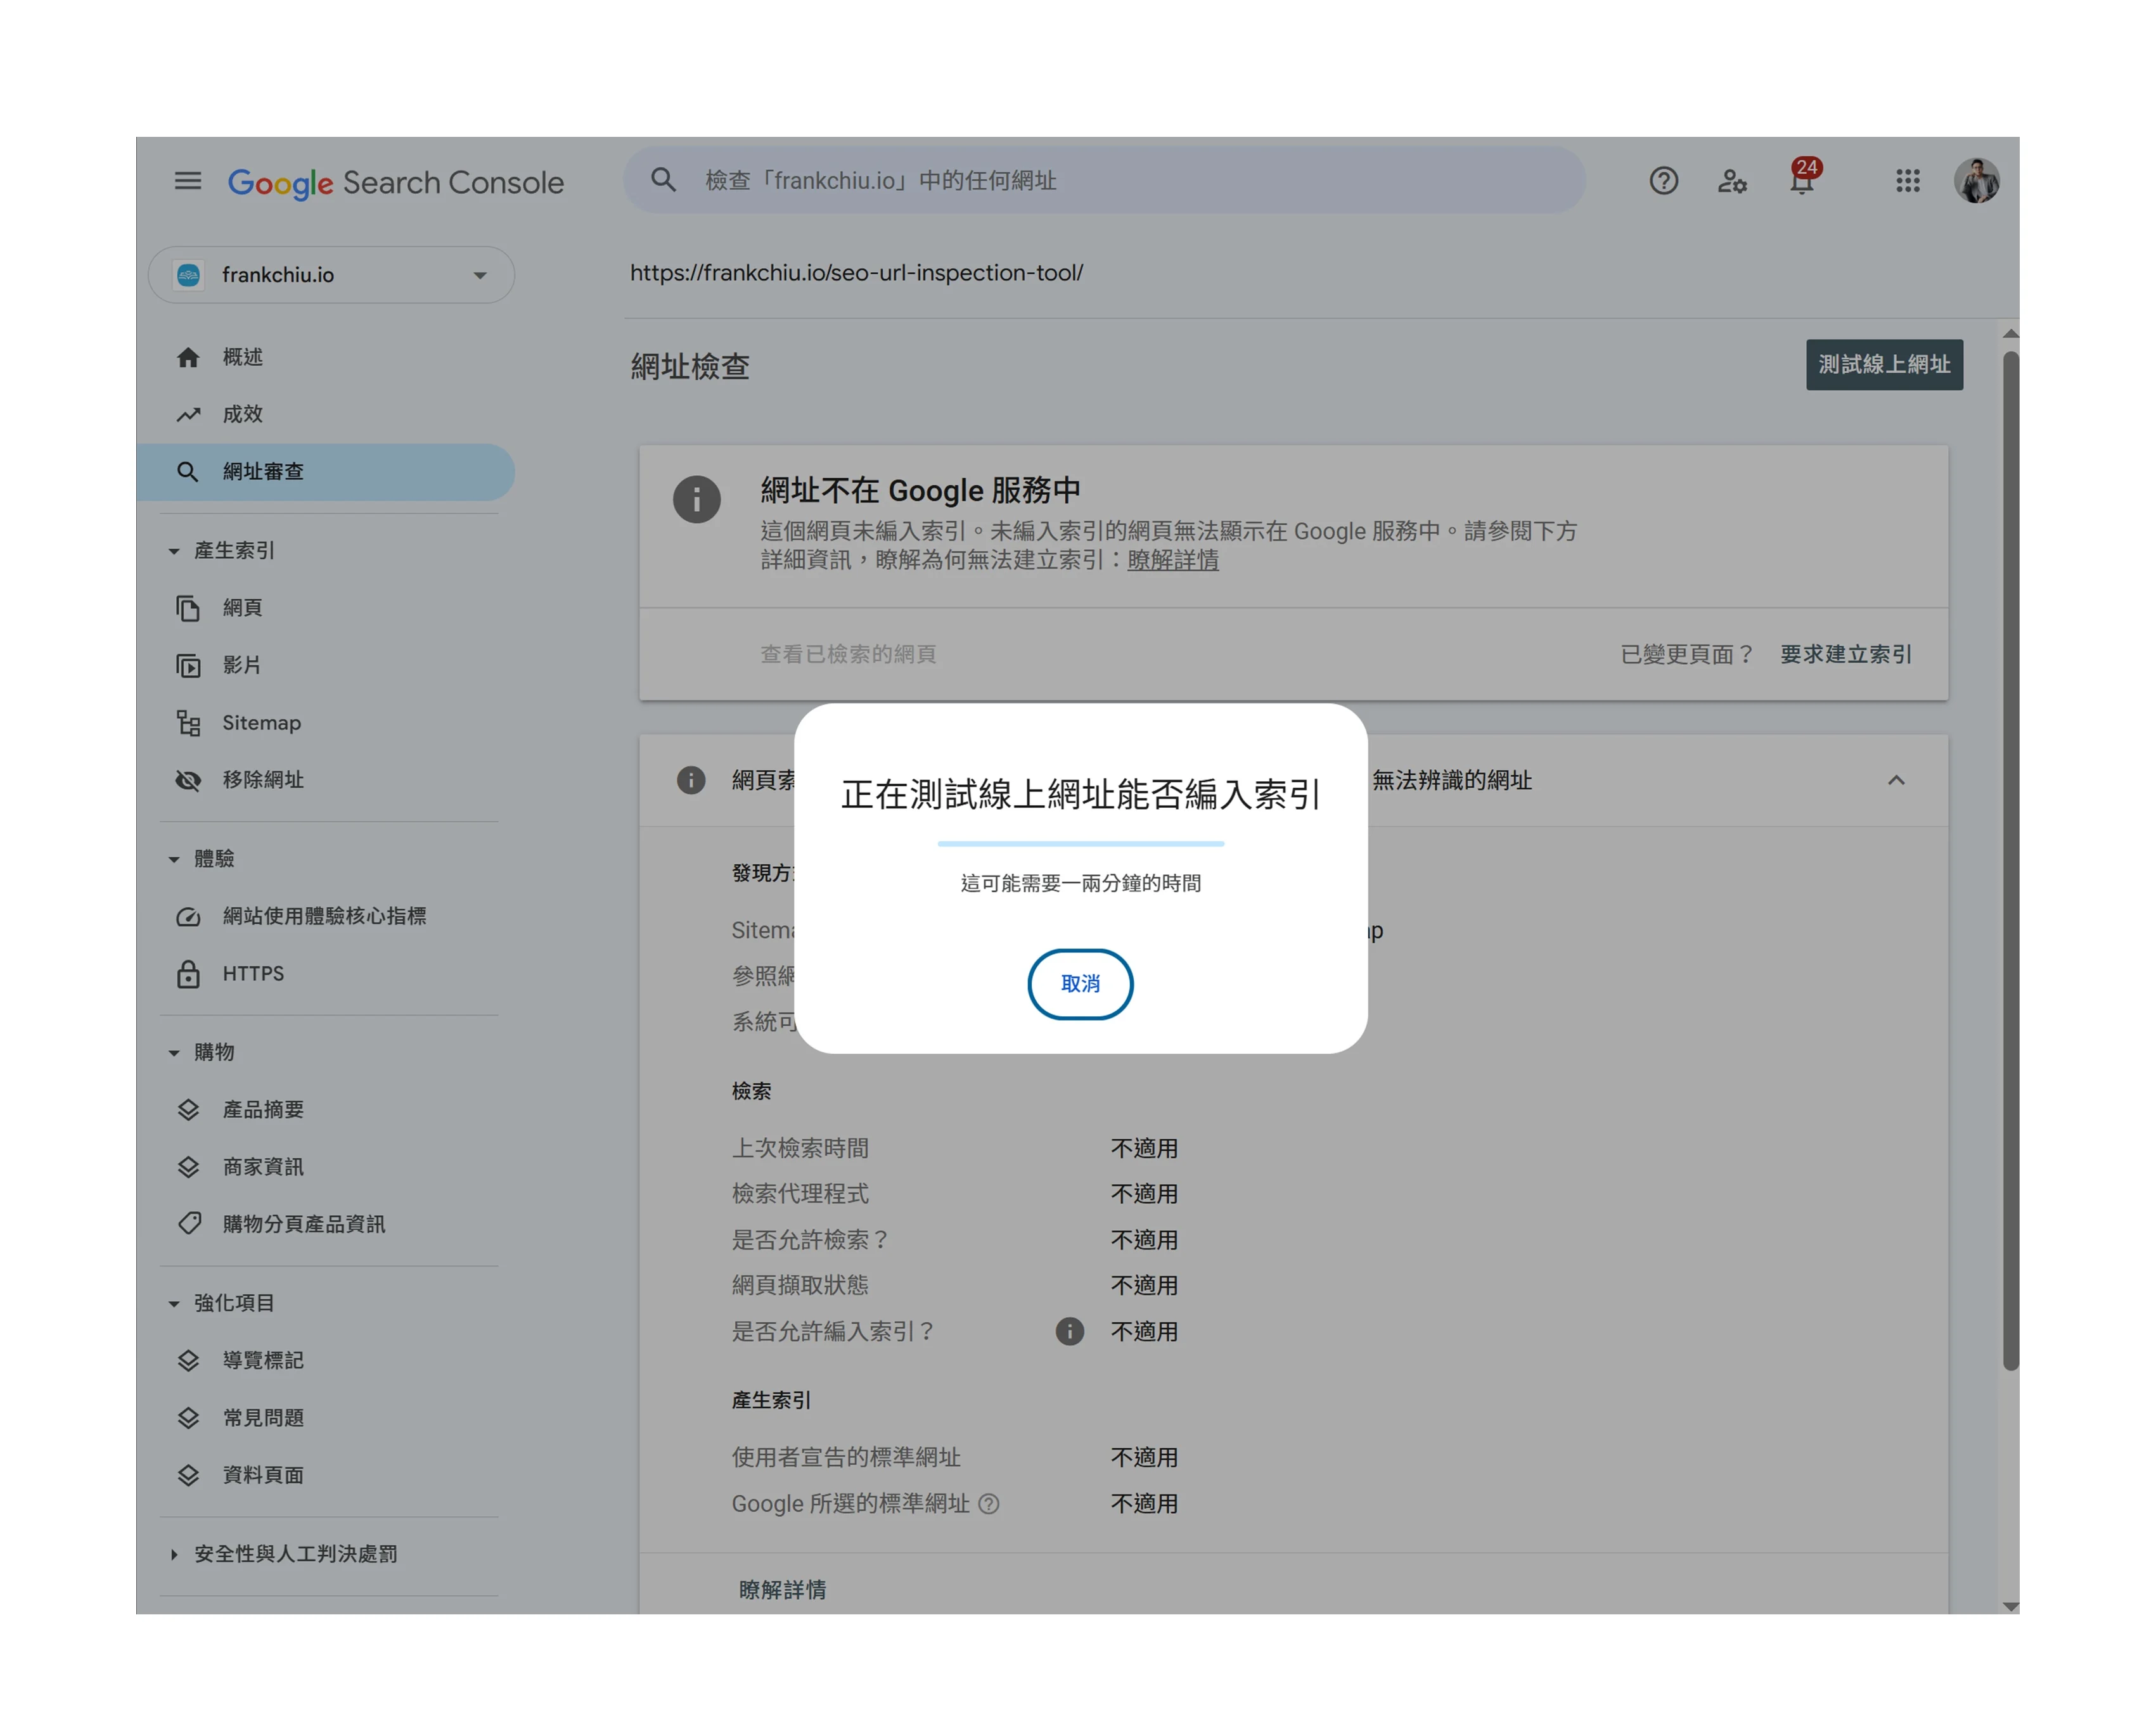Click help icon next to Google 所選的標準網址

(x=988, y=1503)
